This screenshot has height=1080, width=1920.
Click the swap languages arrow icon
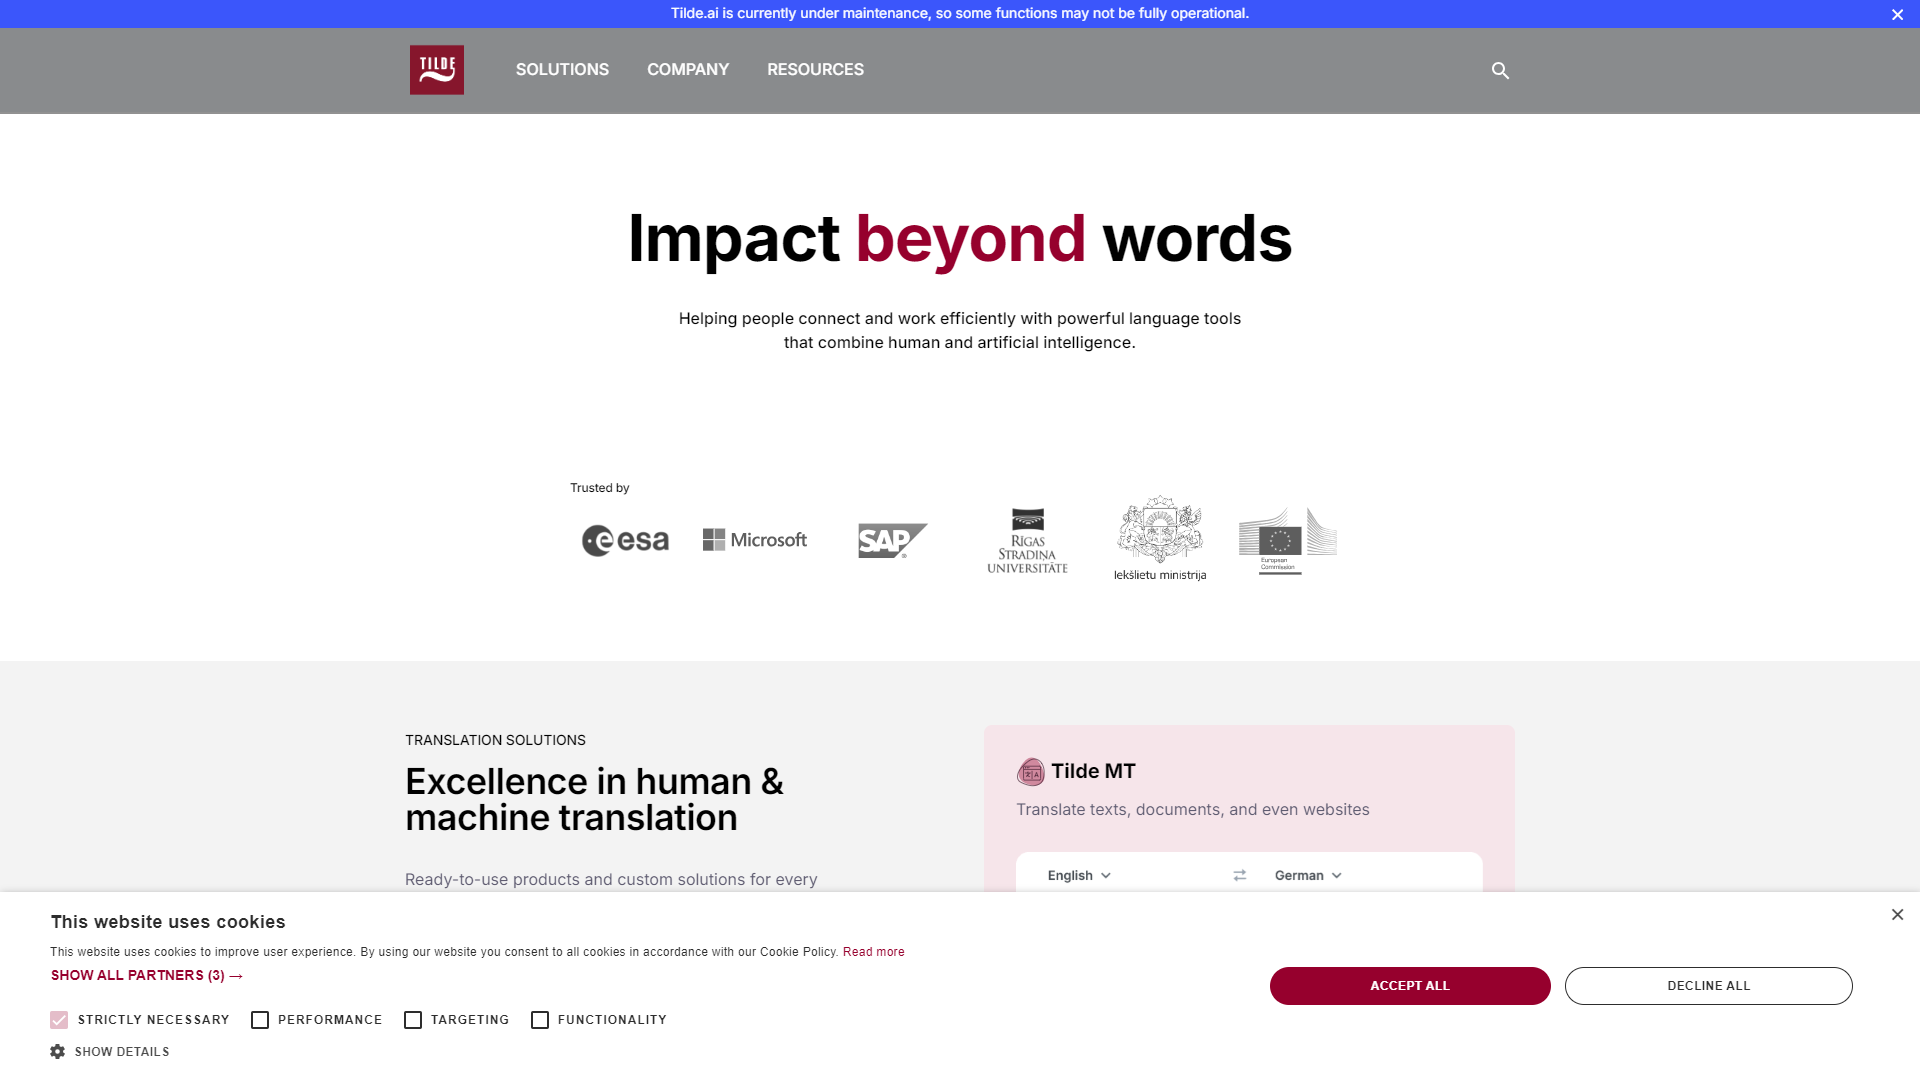1240,876
